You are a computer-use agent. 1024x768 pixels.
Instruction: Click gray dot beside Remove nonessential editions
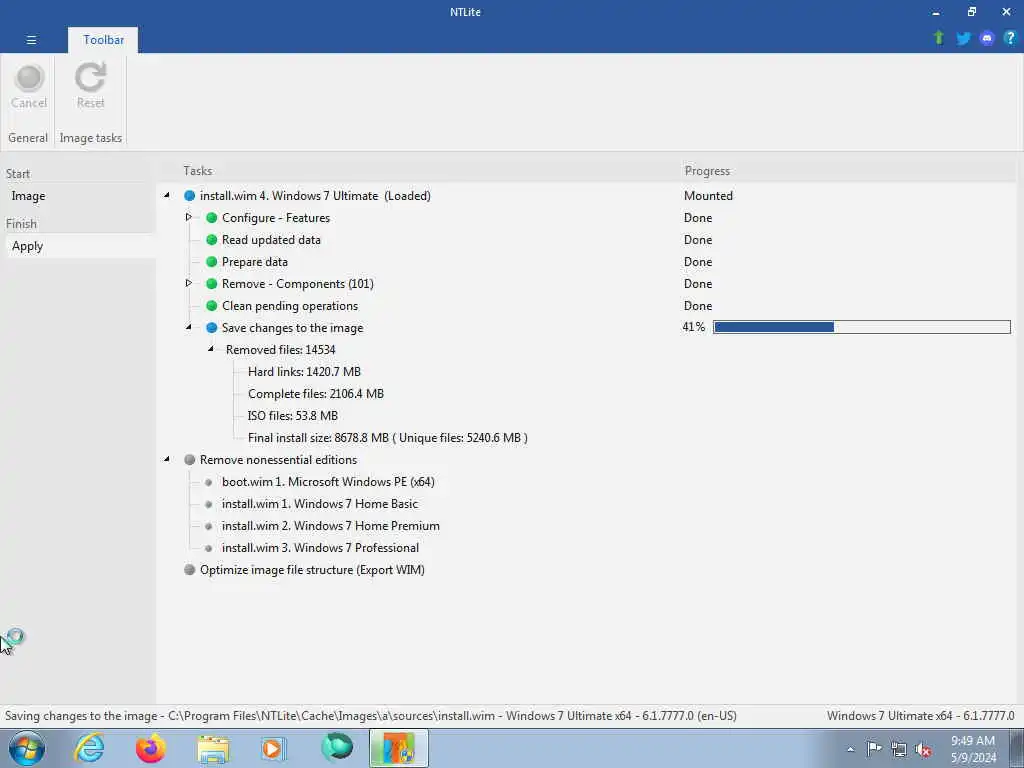189,460
